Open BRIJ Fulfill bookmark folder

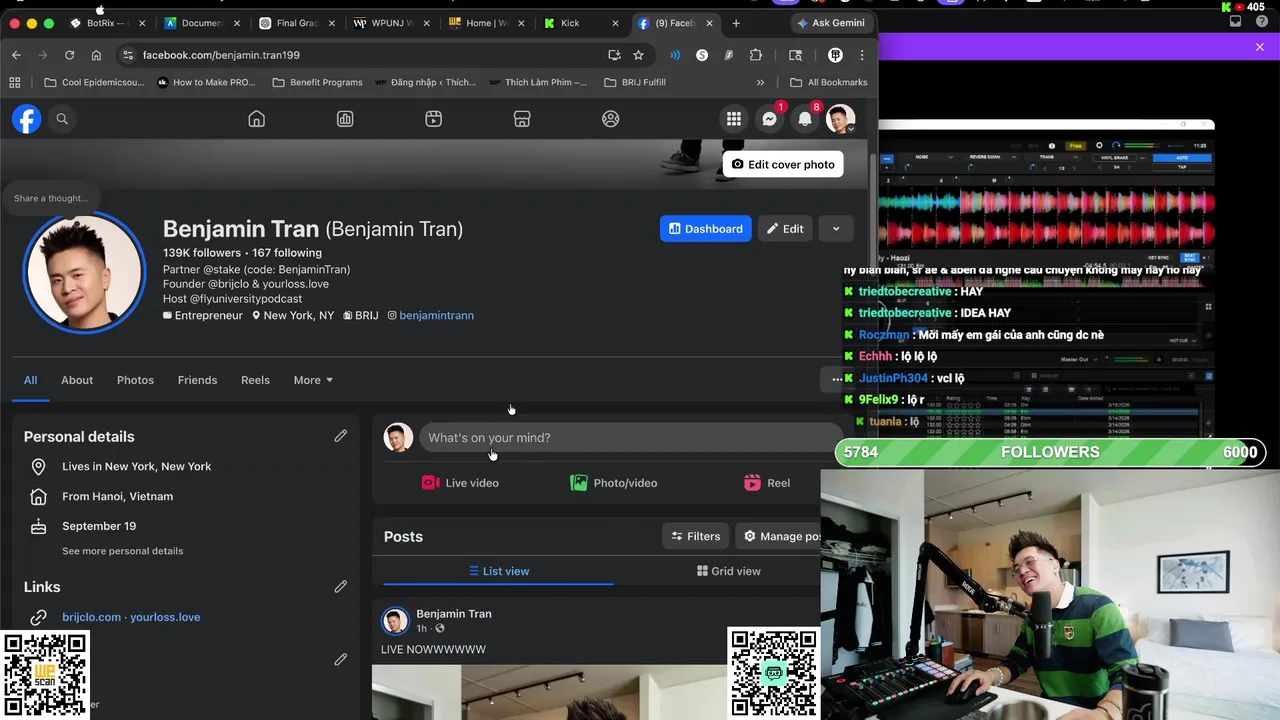tap(635, 82)
